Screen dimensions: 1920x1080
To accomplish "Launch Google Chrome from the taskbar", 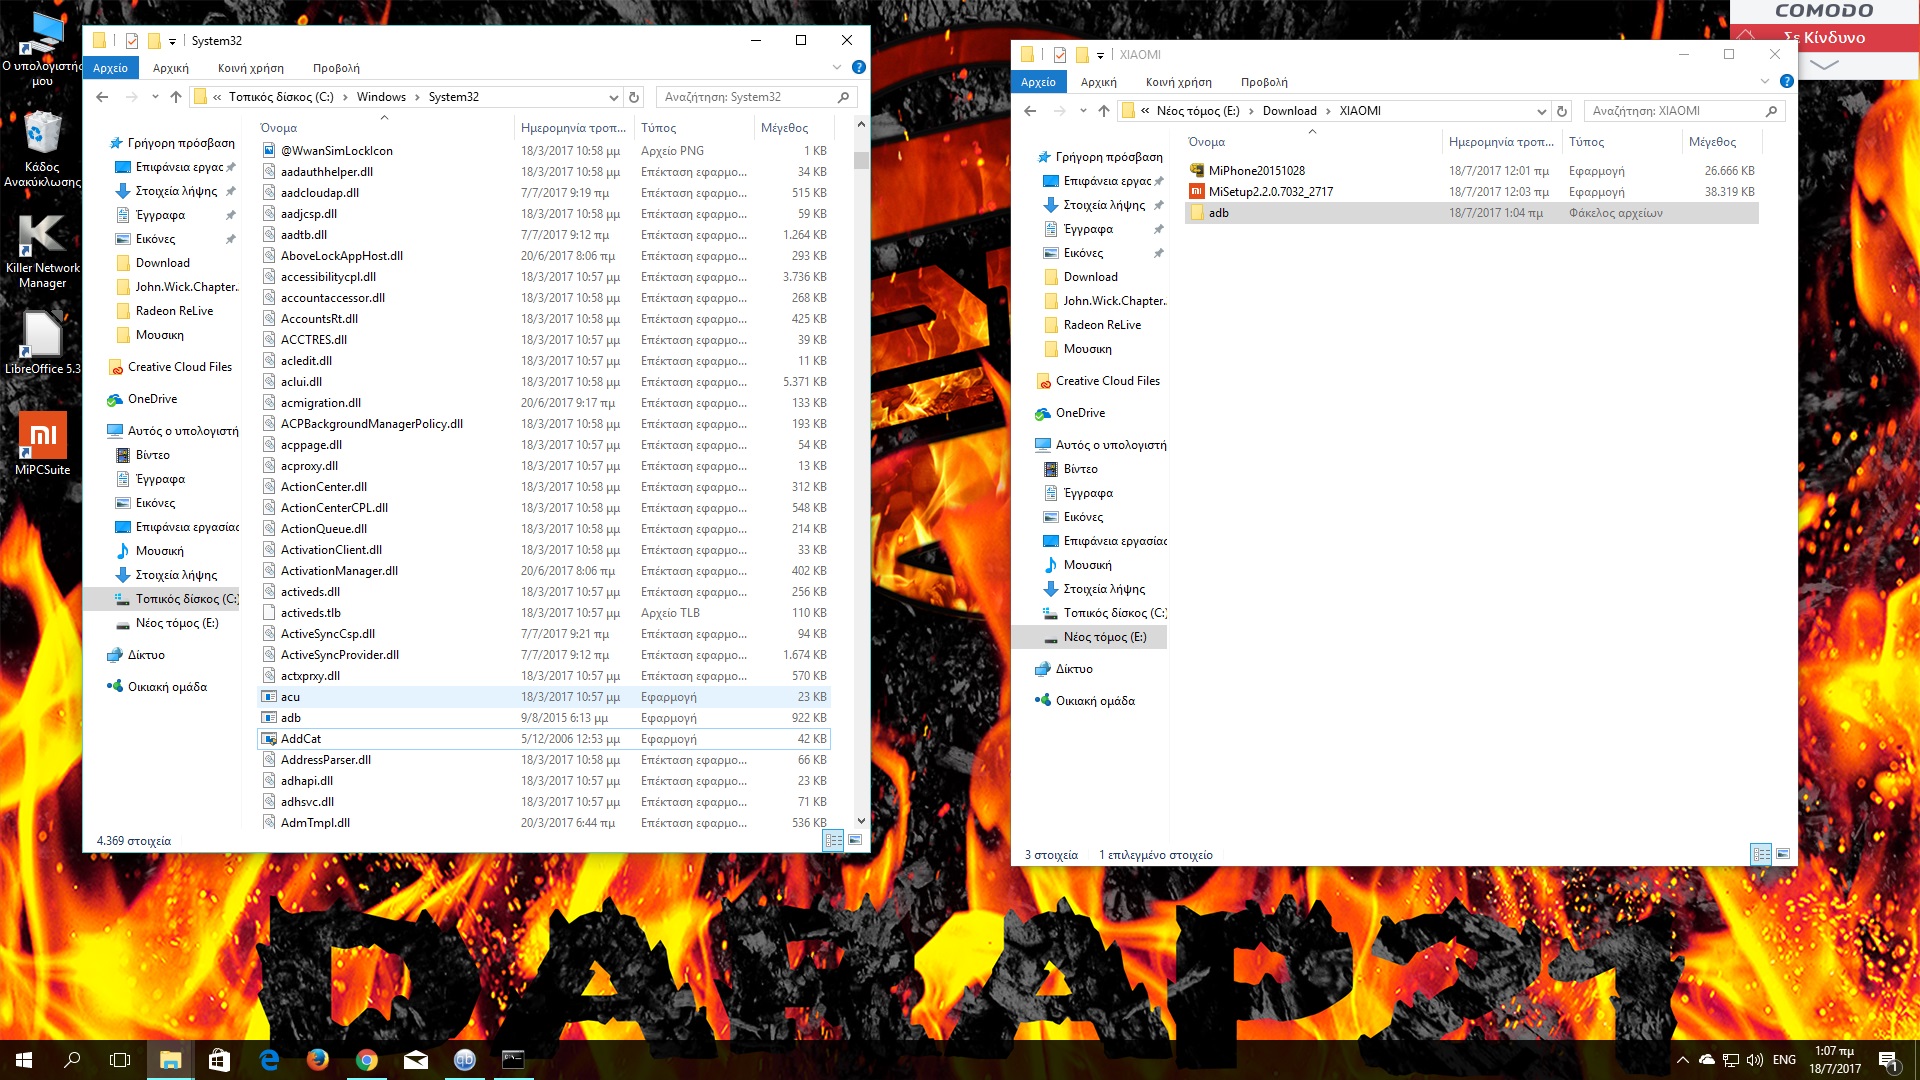I will tap(367, 1060).
